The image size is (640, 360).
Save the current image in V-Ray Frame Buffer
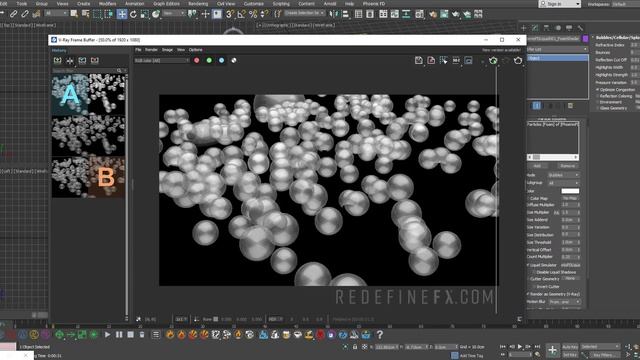[x=418, y=60]
